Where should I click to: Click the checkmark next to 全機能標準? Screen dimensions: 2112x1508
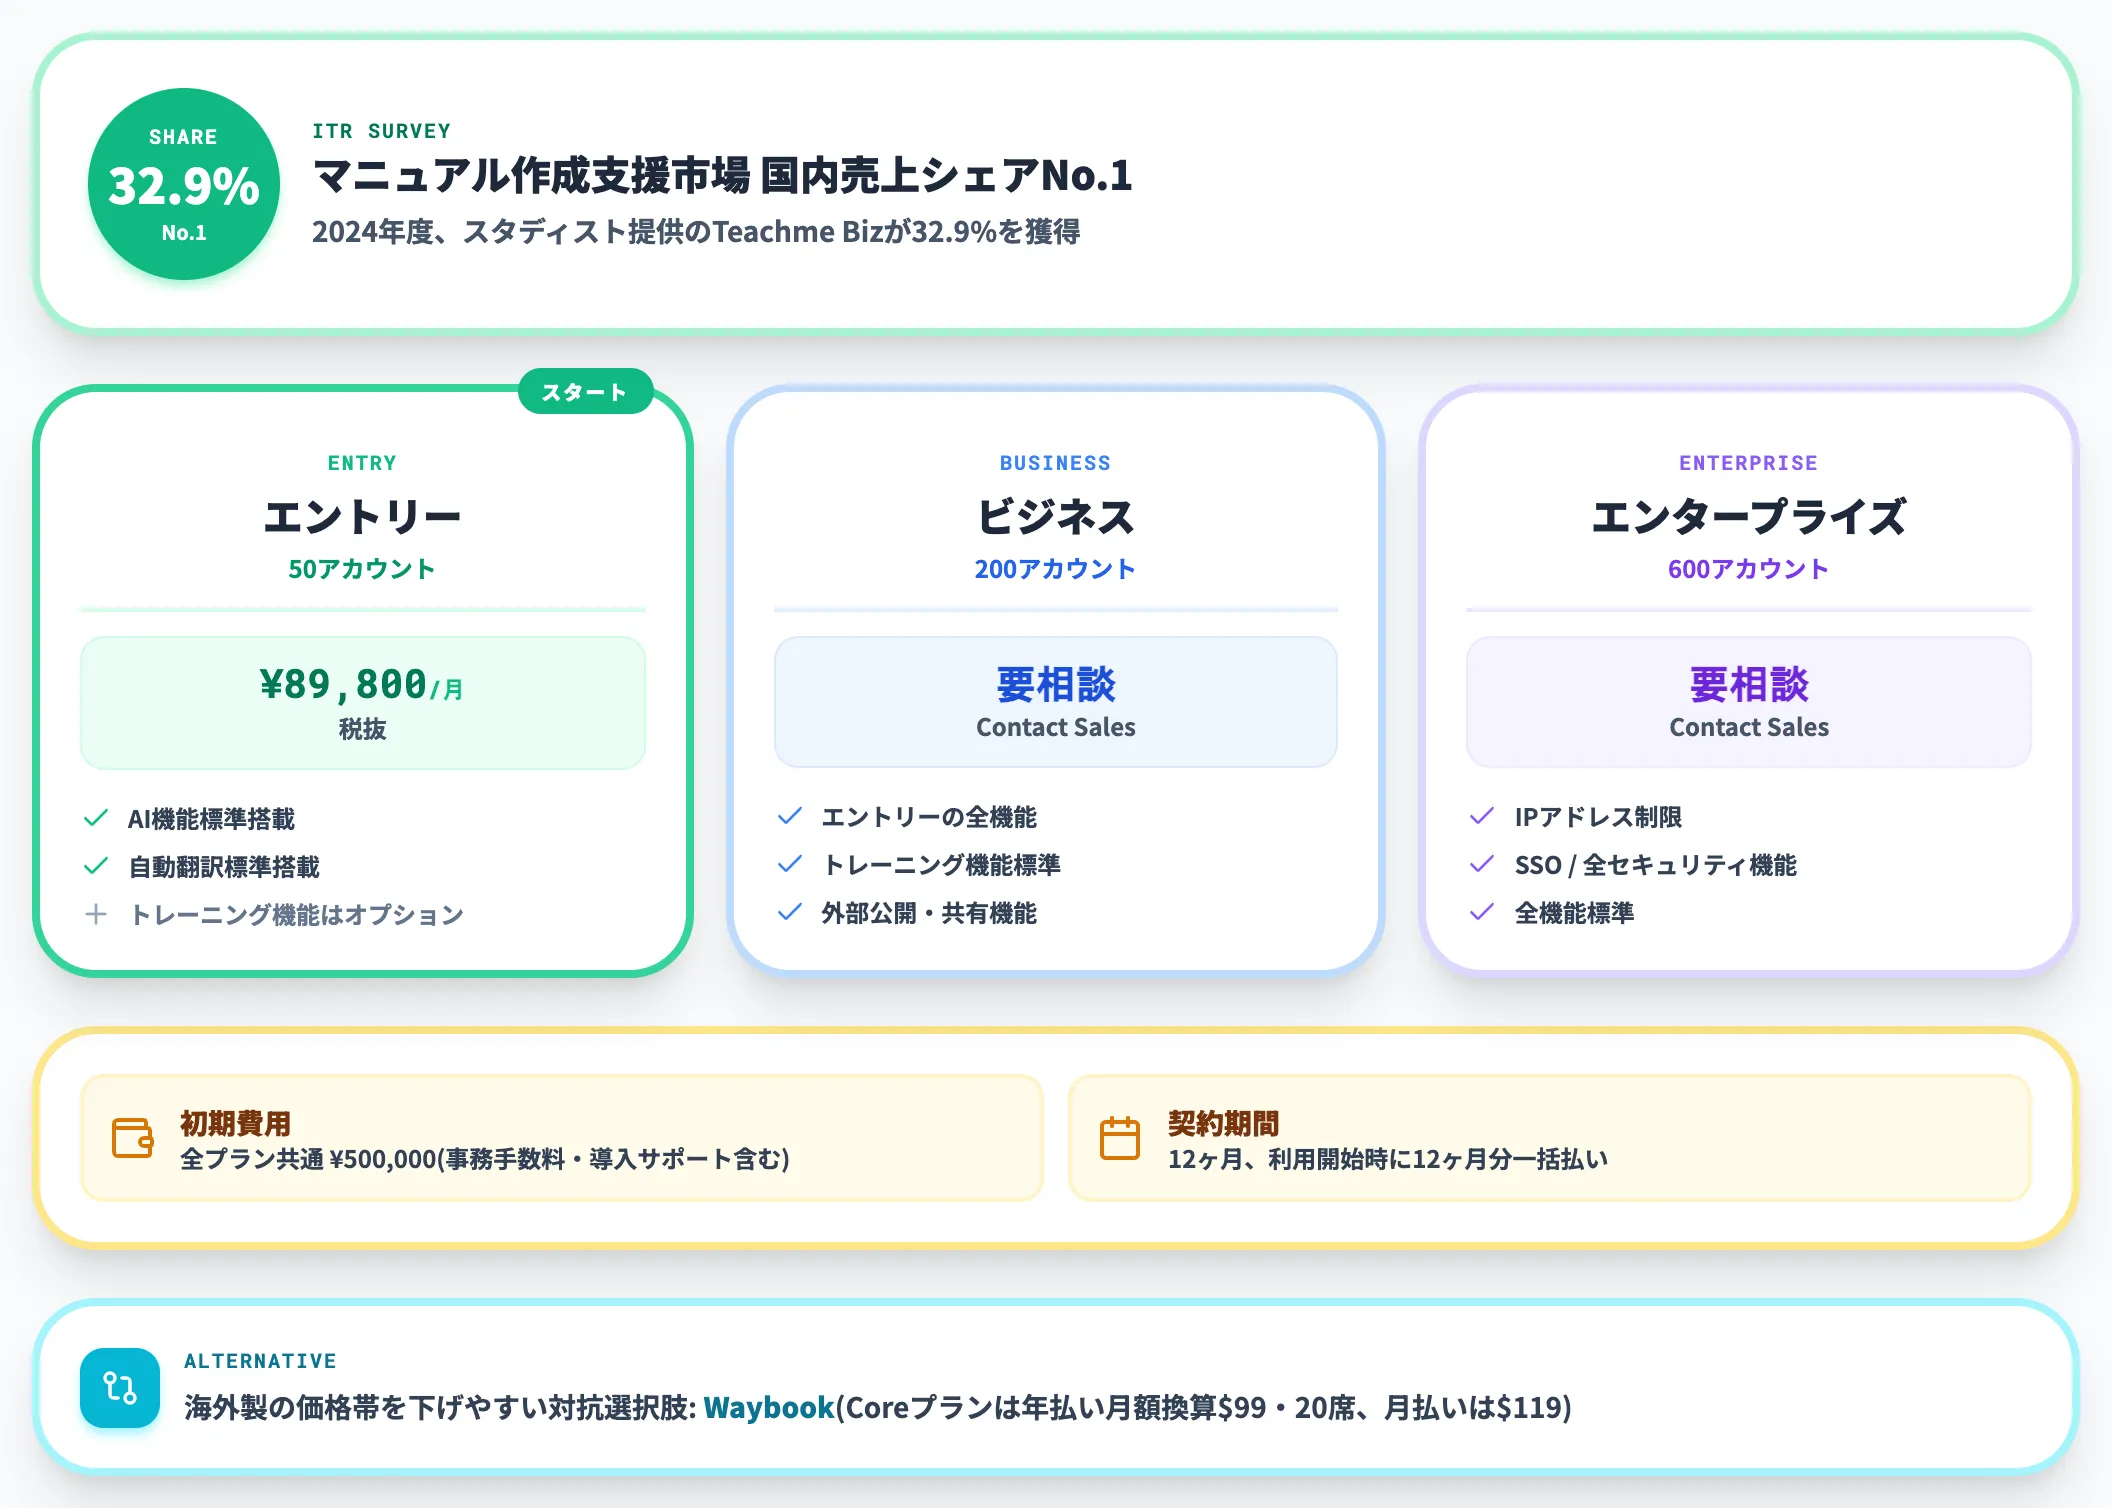pos(1482,912)
